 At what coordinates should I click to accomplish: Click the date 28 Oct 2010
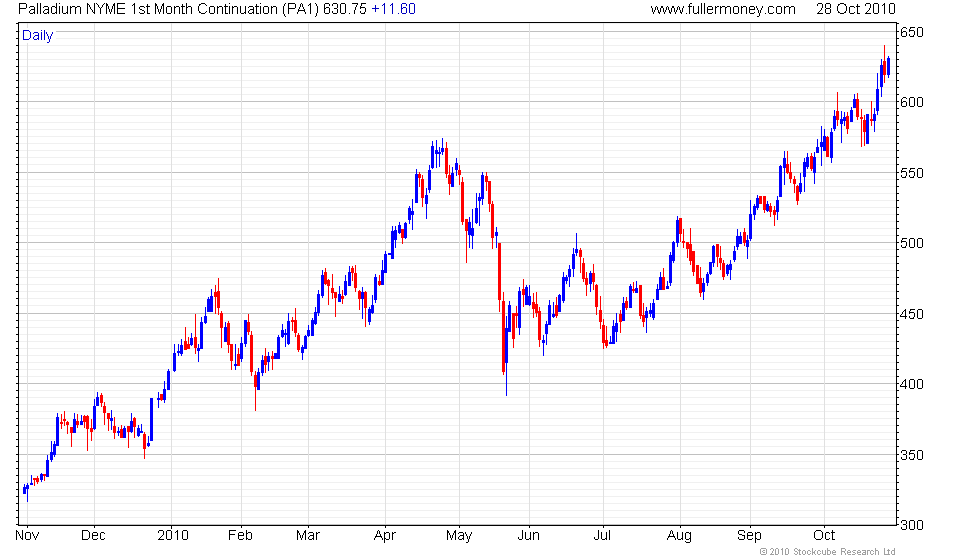point(856,9)
